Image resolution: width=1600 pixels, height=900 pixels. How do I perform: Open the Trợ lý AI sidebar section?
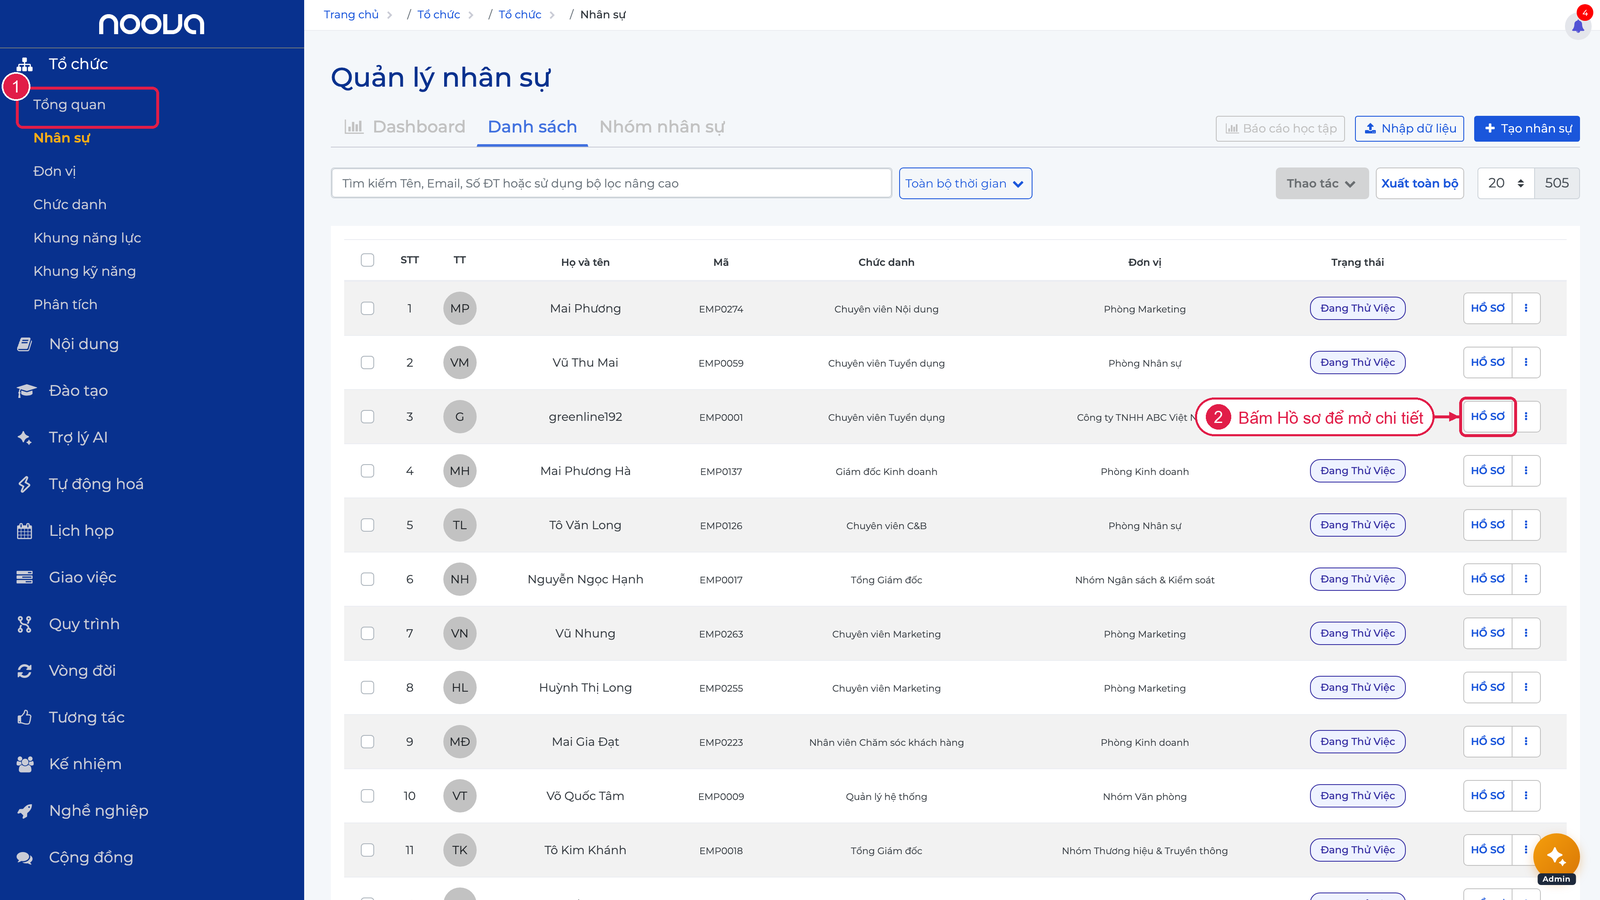78,437
